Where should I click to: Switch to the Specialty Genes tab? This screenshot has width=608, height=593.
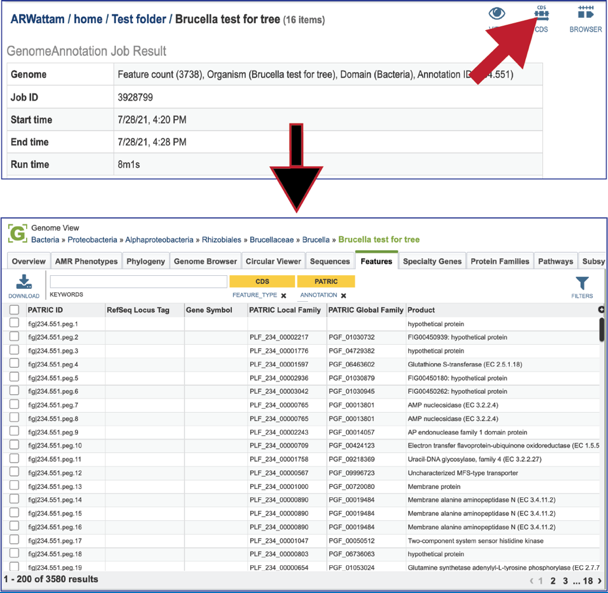click(432, 261)
